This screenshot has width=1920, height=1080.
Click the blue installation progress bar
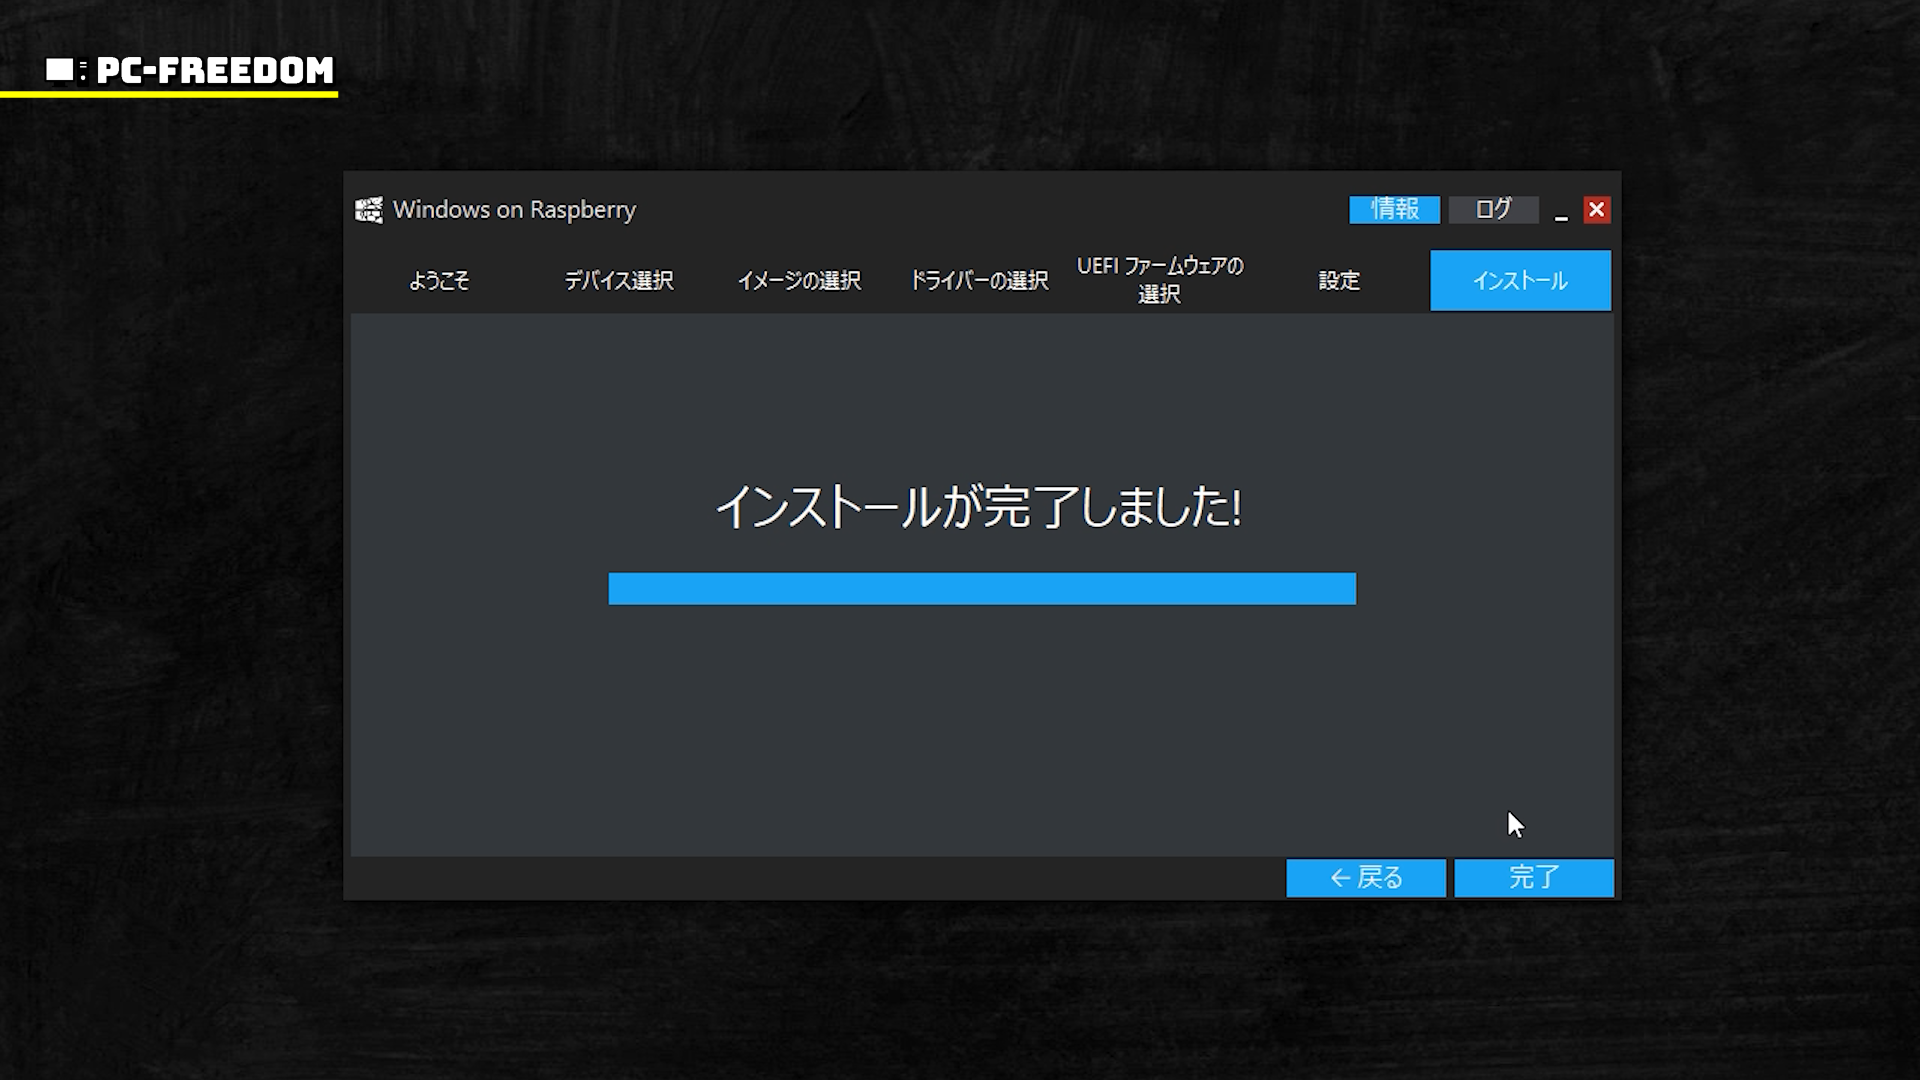point(982,588)
